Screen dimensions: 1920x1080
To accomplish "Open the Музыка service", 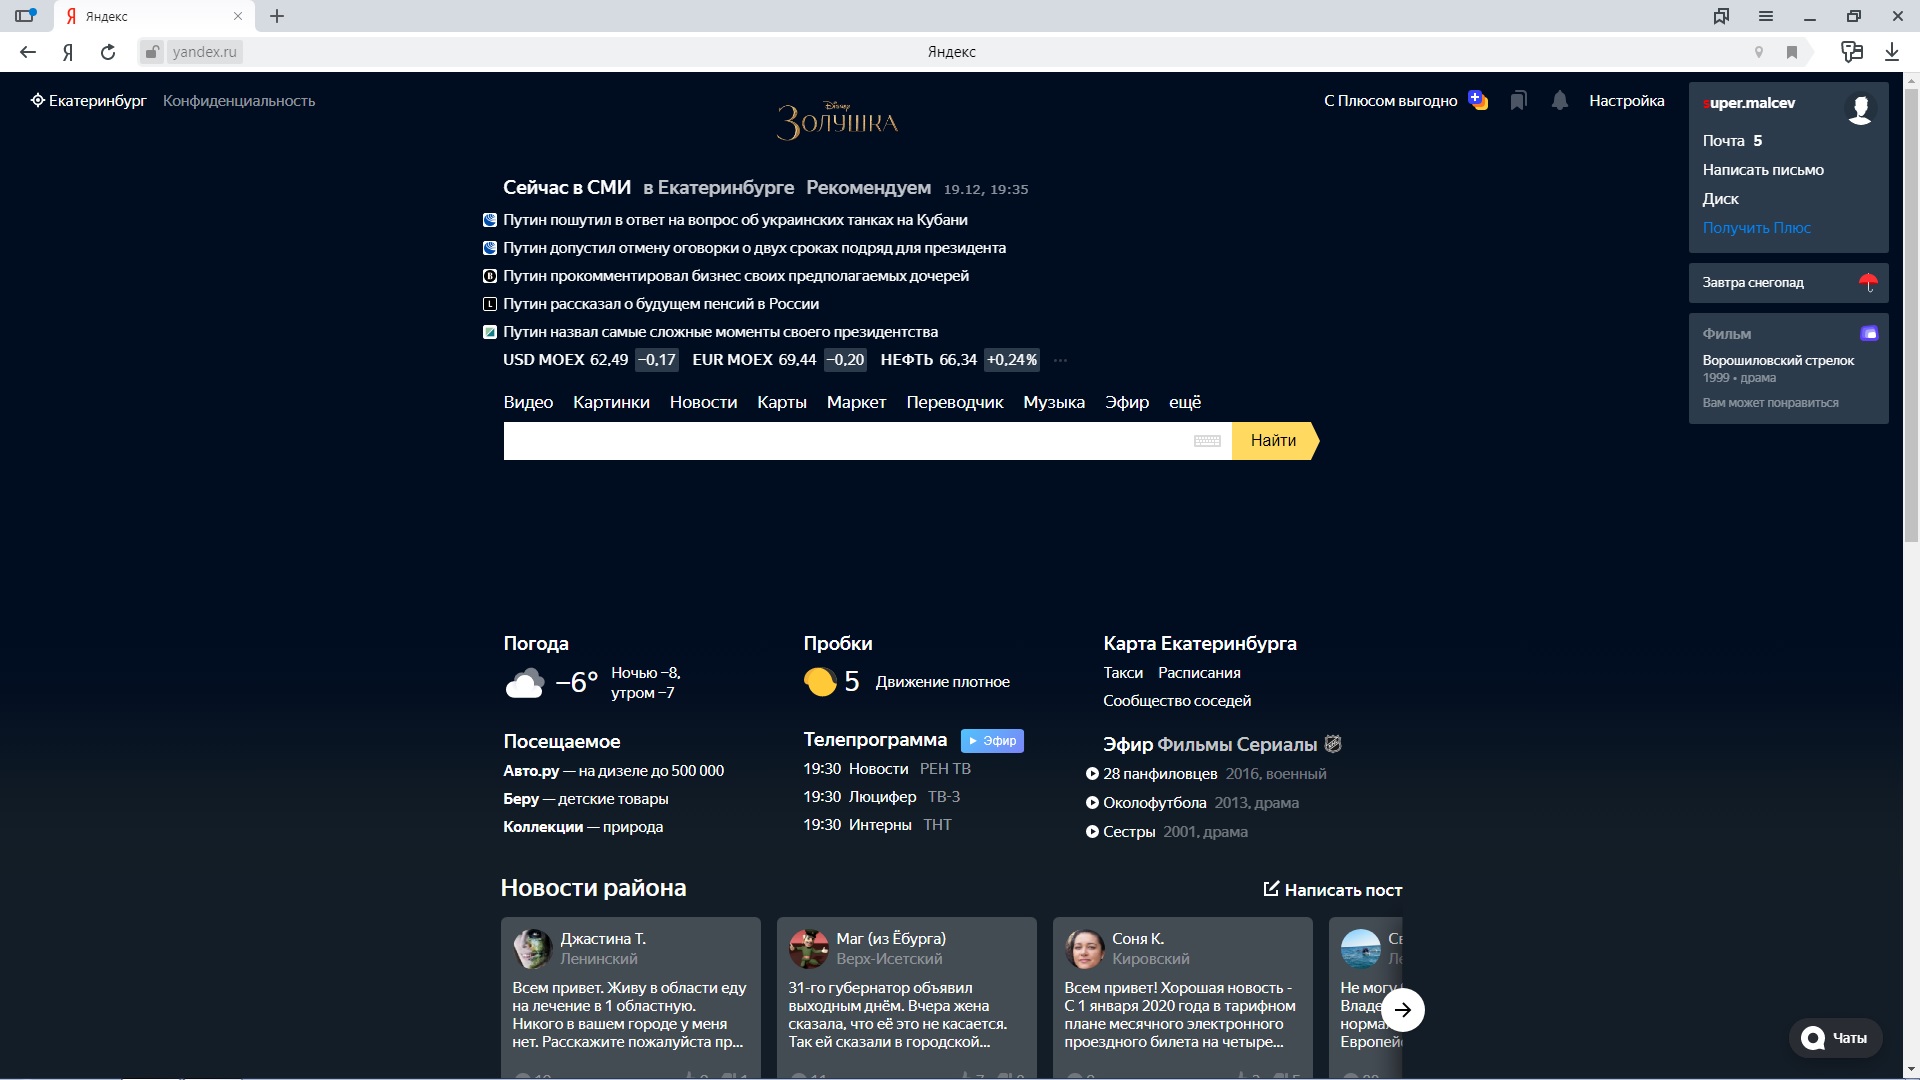I will (x=1054, y=402).
